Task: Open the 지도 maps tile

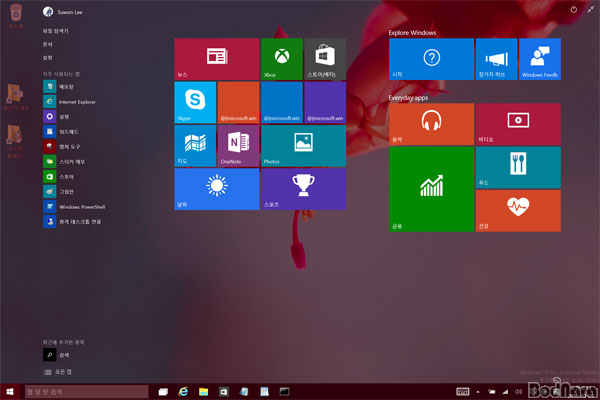Action: [x=195, y=146]
